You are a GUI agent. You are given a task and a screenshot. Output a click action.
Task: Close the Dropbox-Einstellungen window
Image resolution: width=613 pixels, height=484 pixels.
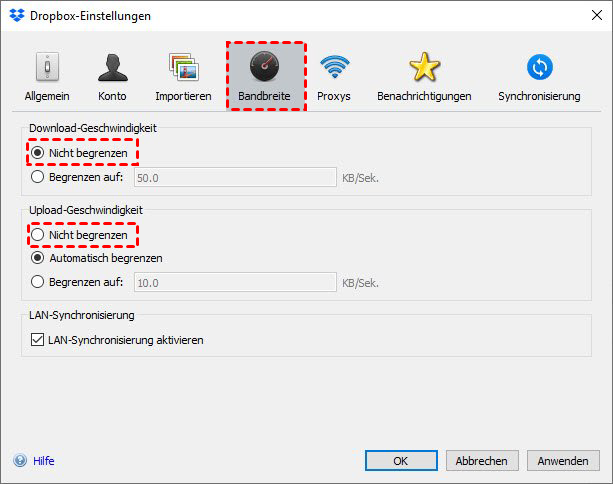tap(597, 15)
